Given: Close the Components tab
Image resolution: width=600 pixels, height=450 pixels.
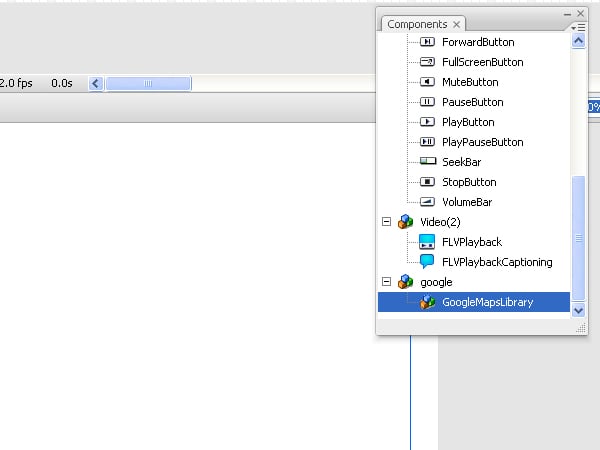Looking at the screenshot, I should point(457,24).
